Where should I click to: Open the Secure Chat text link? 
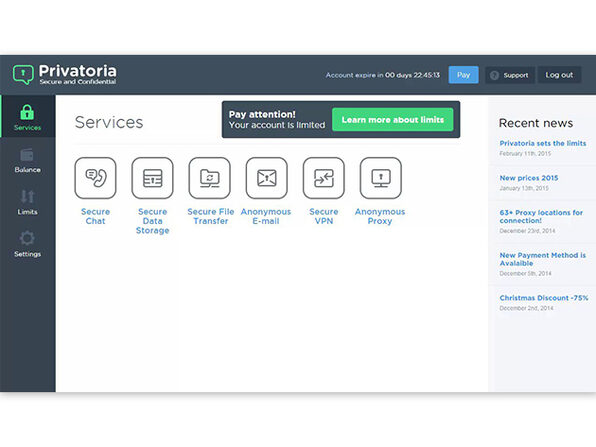click(x=95, y=216)
